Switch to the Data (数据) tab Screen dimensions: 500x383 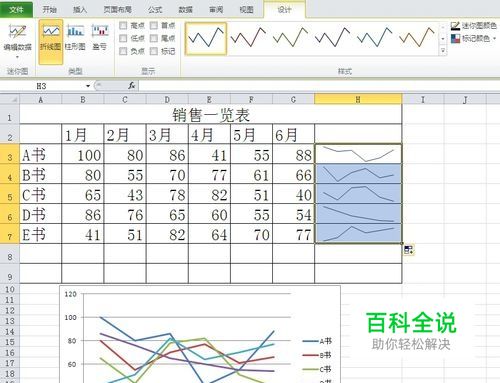185,10
